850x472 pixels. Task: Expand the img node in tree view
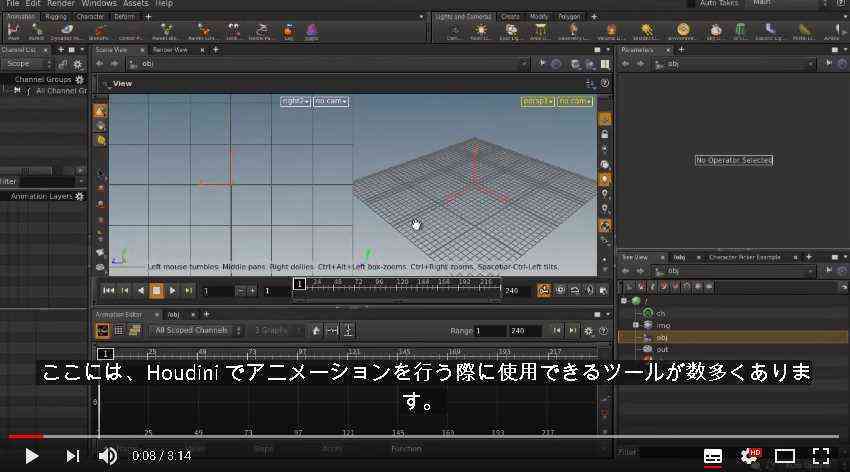(x=636, y=325)
